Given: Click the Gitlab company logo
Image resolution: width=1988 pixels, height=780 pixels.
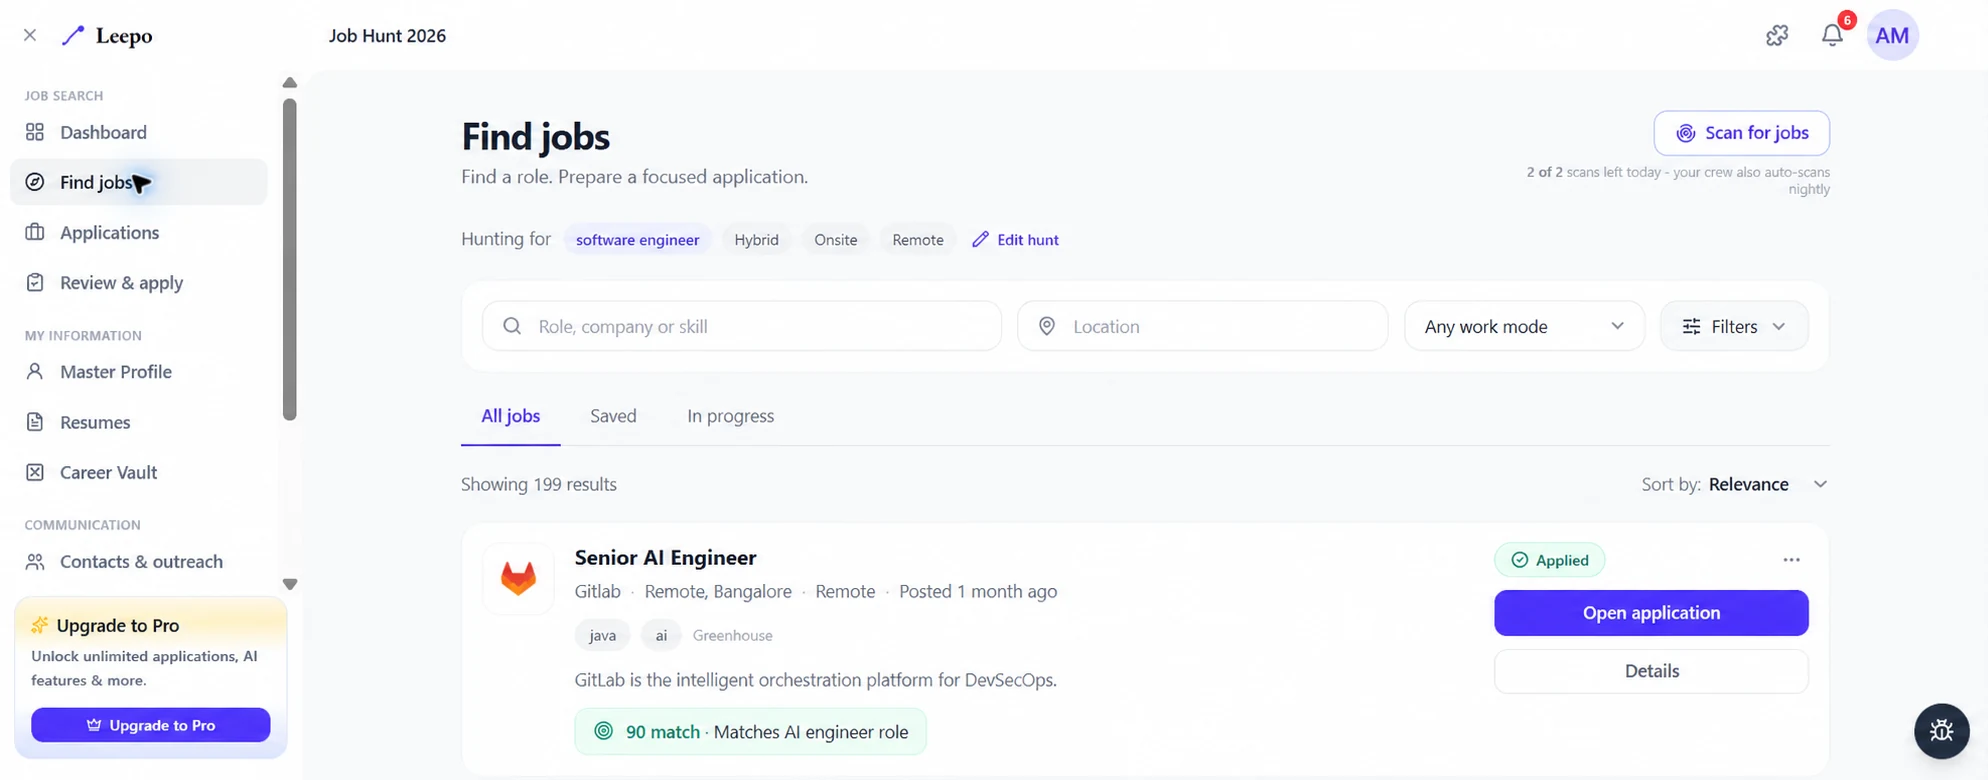Looking at the screenshot, I should 518,578.
